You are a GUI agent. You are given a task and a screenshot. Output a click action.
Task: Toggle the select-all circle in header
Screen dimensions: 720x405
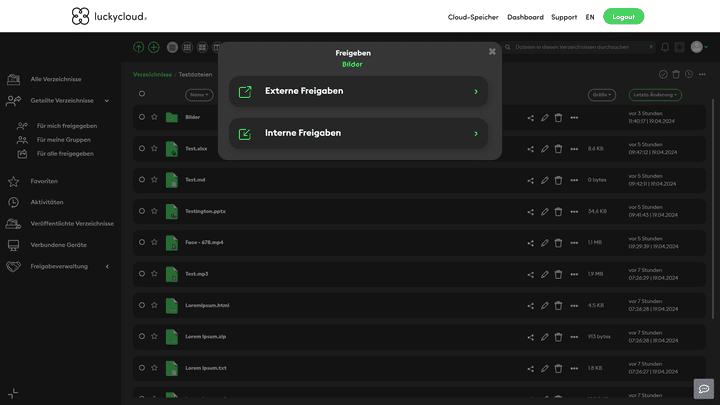(142, 94)
